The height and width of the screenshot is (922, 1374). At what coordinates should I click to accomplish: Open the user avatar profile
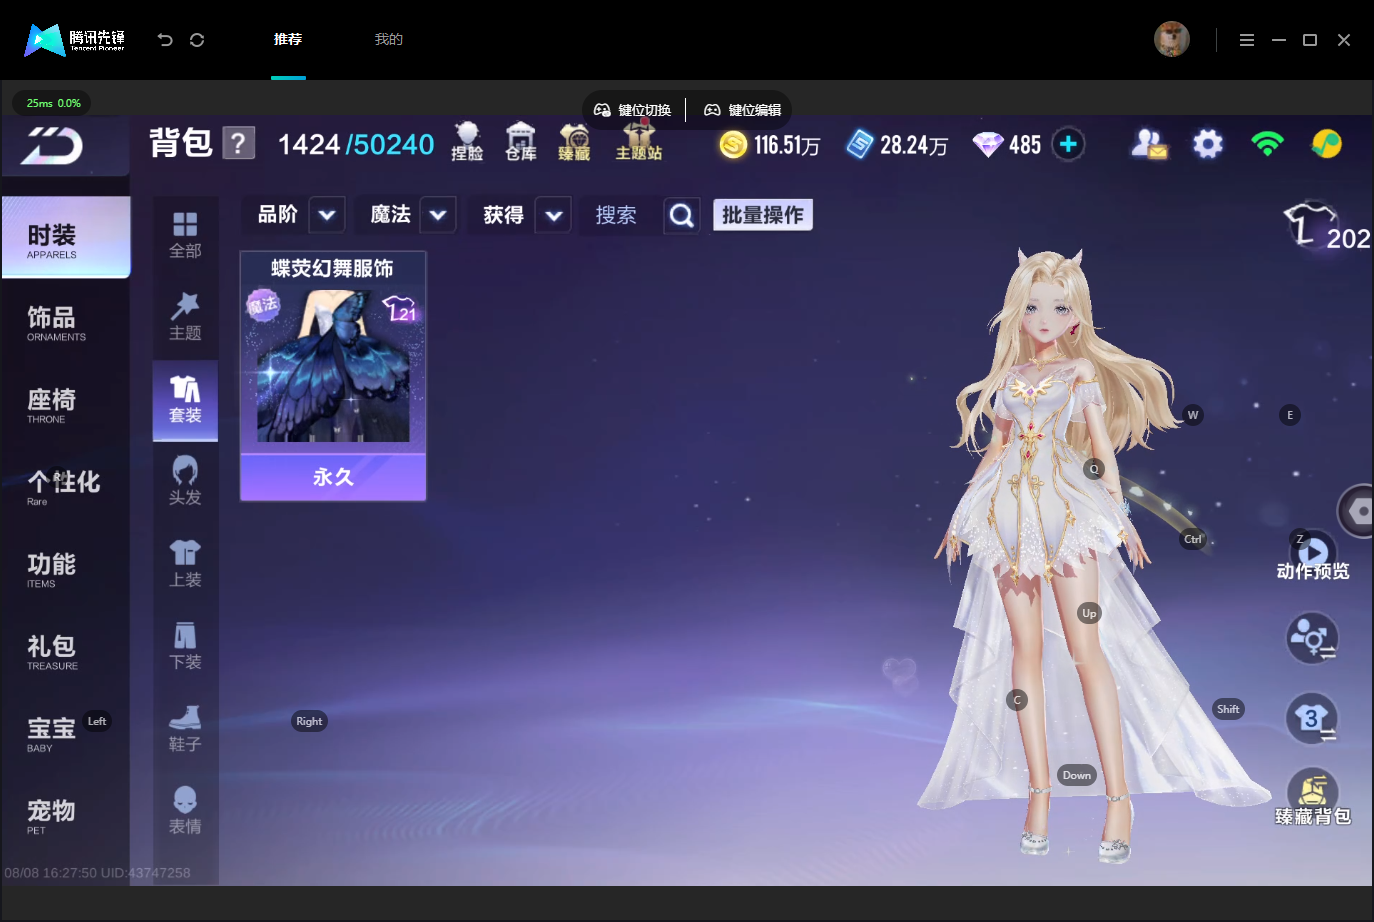(x=1172, y=39)
